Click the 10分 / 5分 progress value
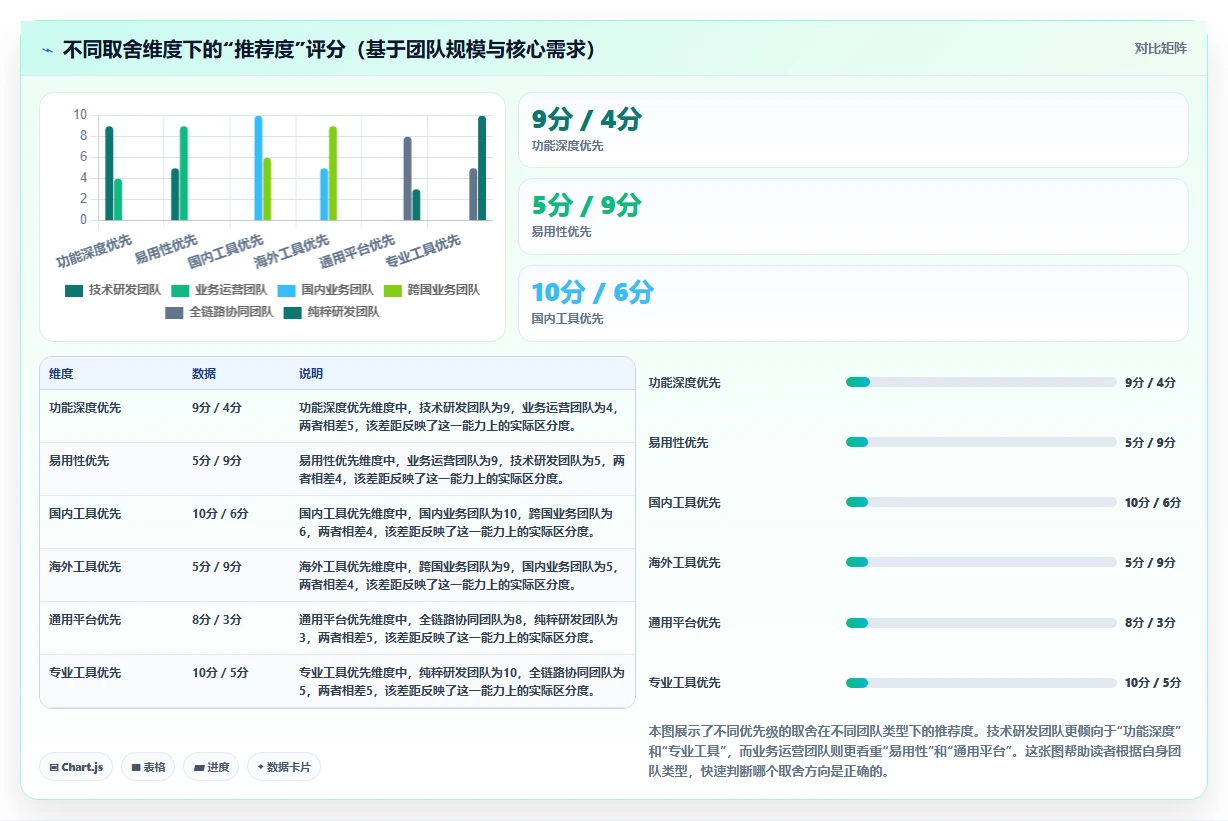 1153,683
